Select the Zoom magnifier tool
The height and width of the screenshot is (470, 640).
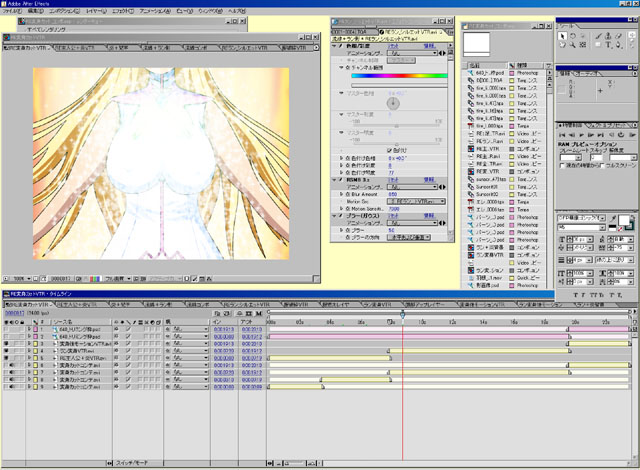click(x=573, y=45)
